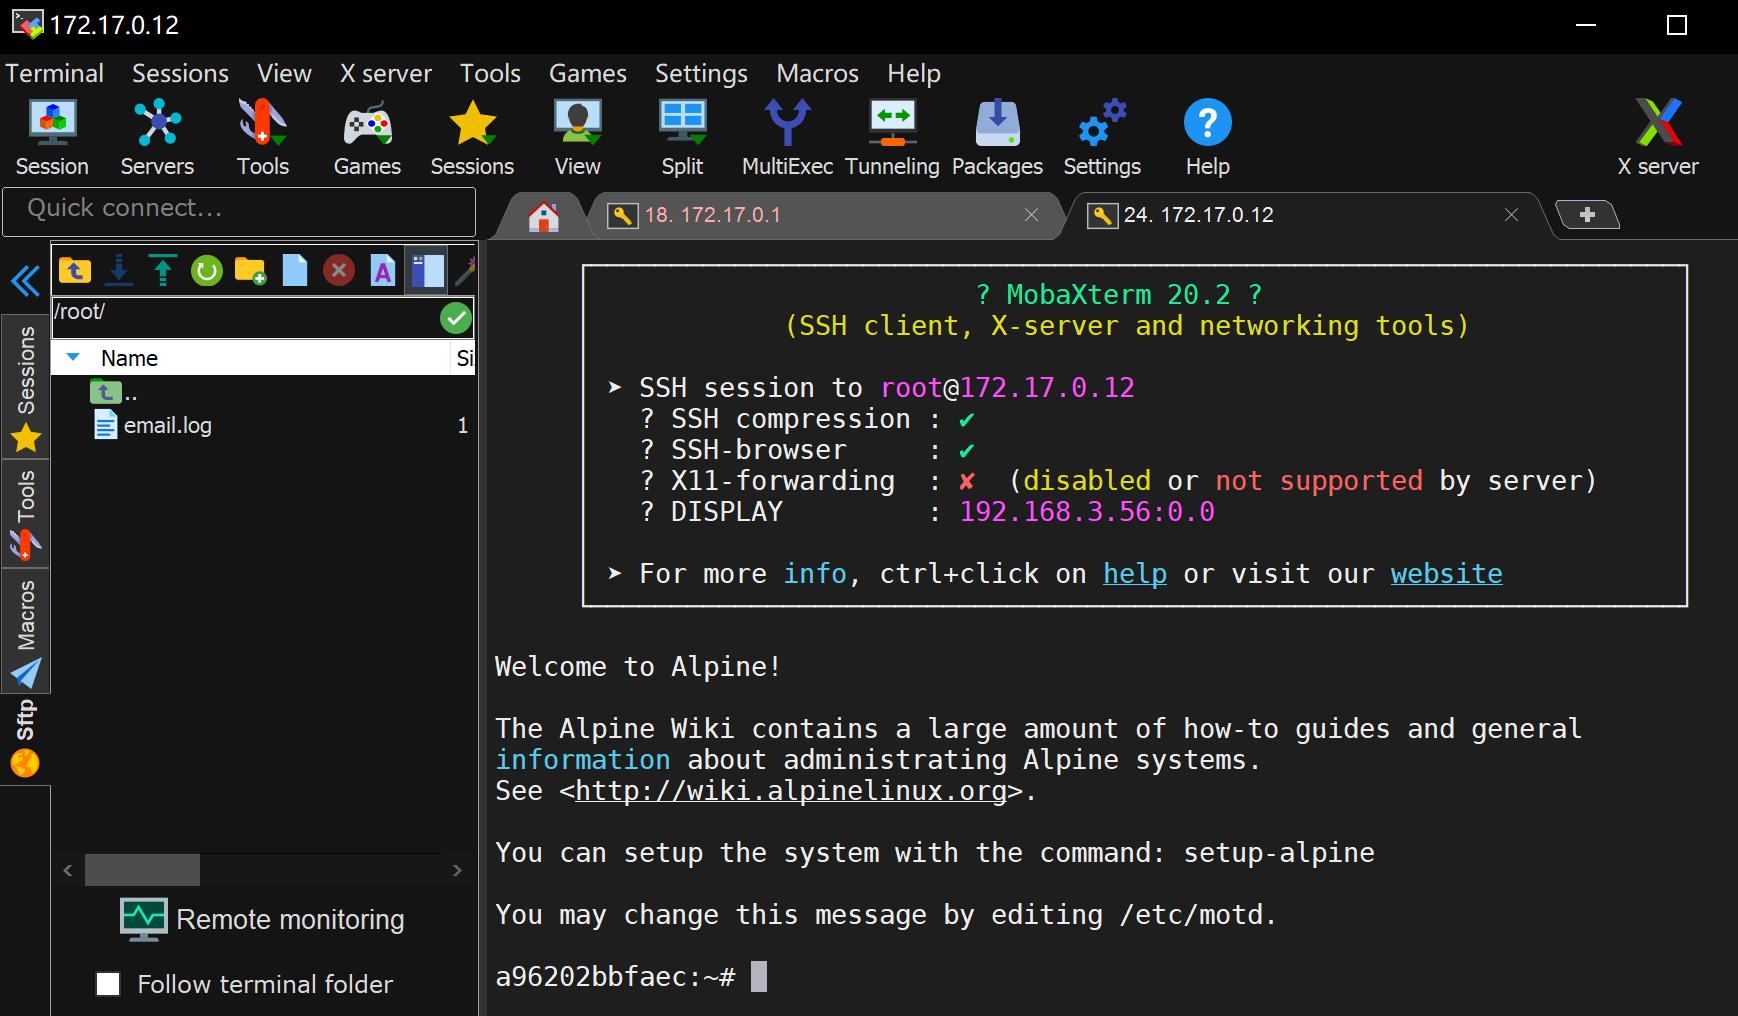Screen dimensions: 1738x1016
Task: Click the letter A icon in SFTP toolbar
Action: point(383,270)
